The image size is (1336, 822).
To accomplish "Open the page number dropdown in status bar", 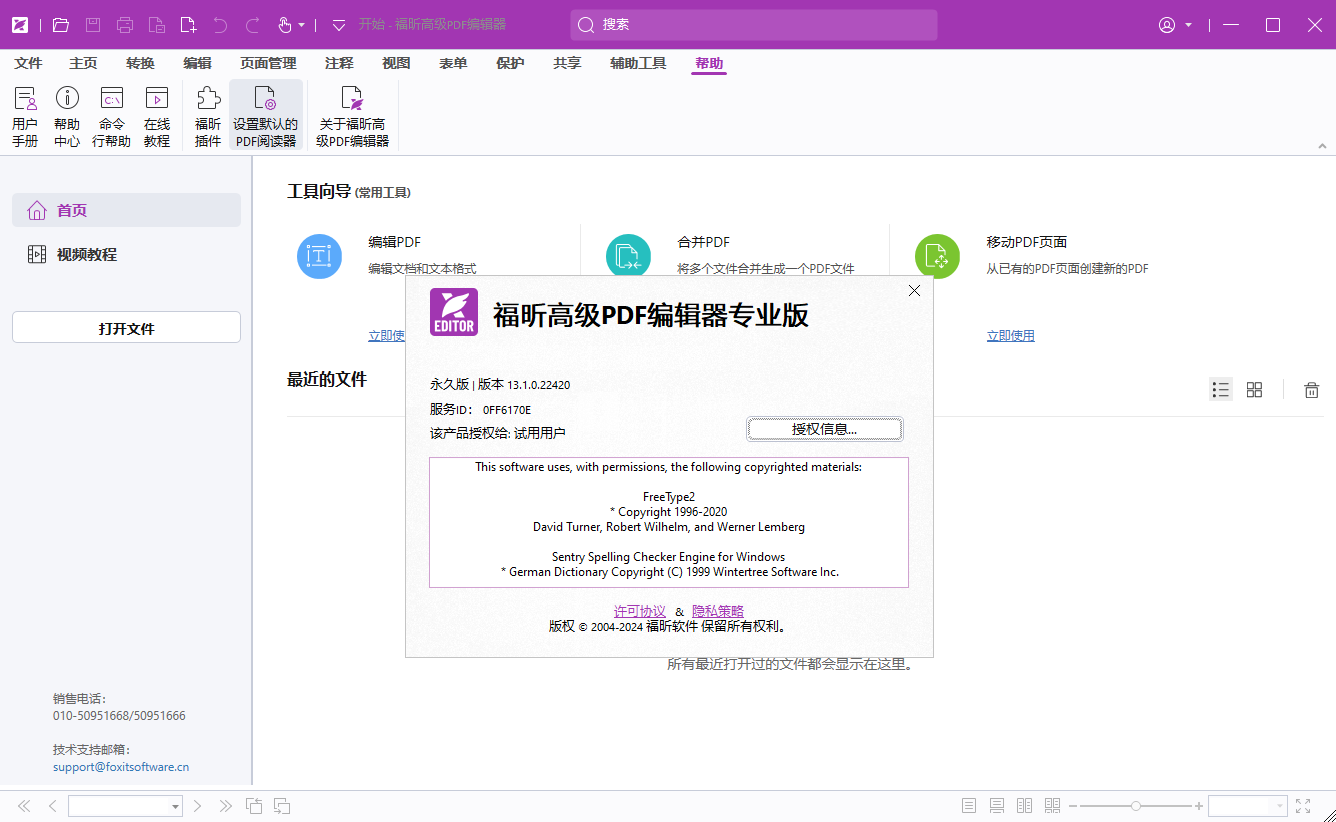I will pos(175,806).
